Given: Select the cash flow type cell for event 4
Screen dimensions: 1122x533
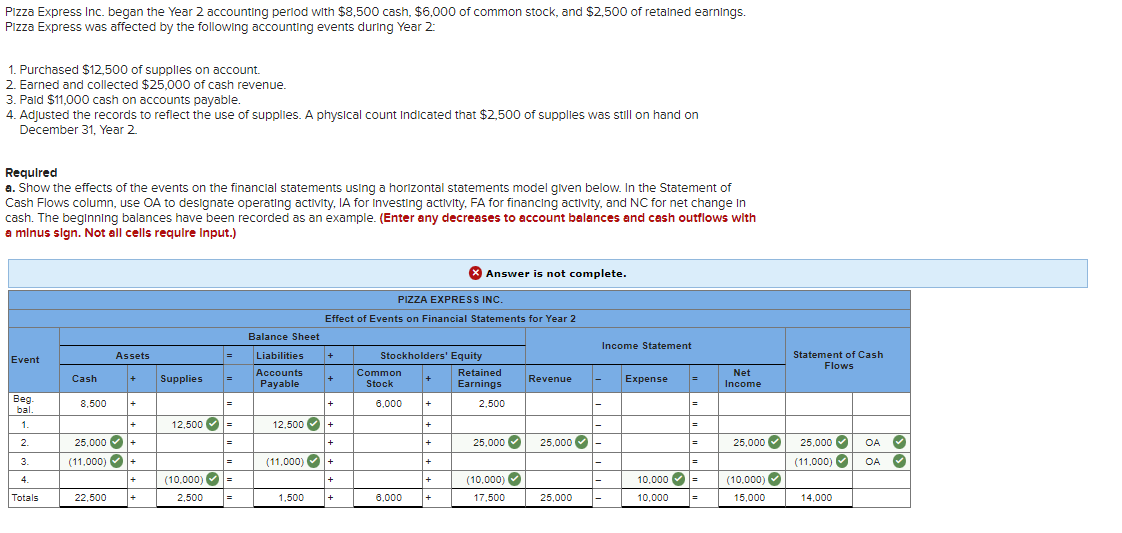Looking at the screenshot, I should [881, 479].
